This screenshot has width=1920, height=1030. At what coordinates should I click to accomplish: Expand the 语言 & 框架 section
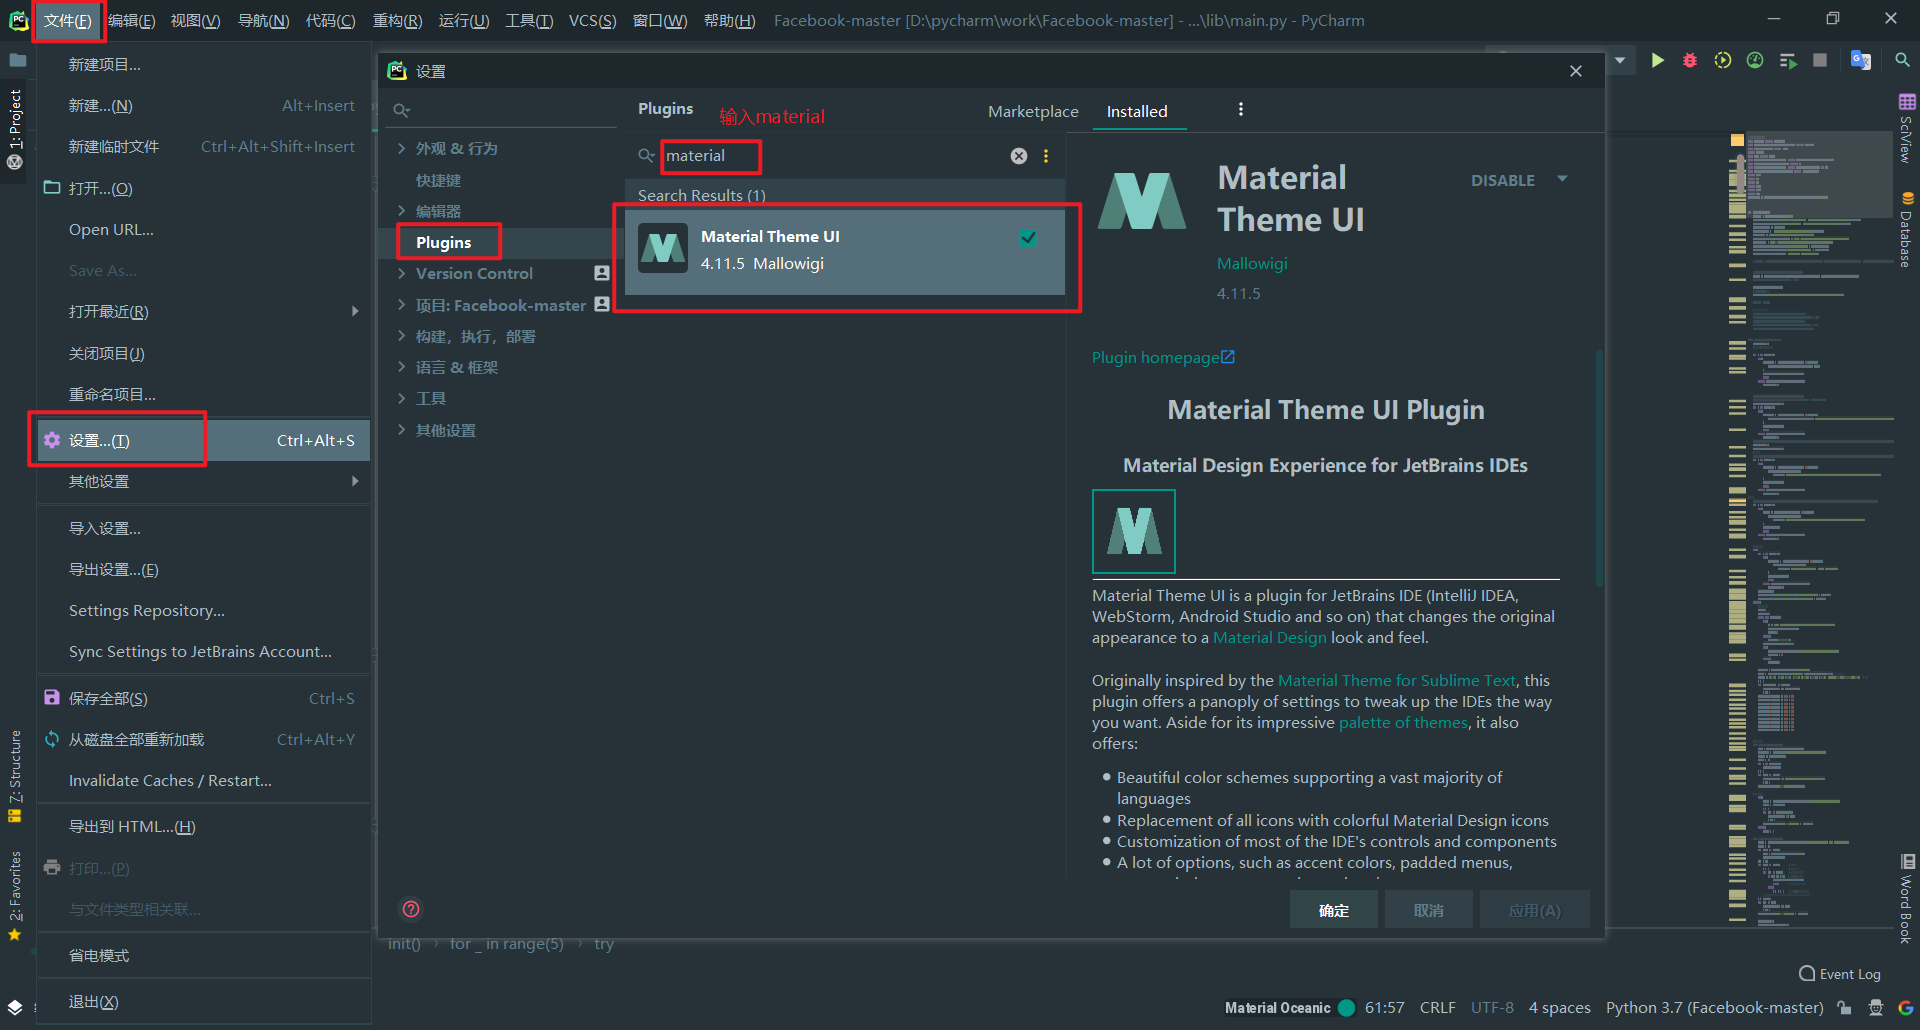click(402, 367)
